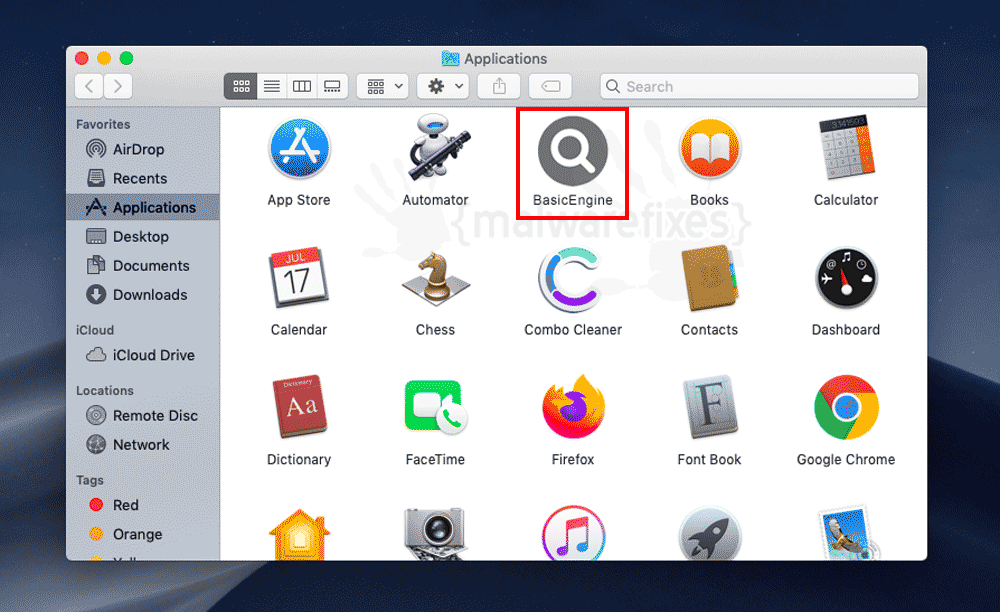
Task: Click the green zoom window button
Action: [x=126, y=59]
